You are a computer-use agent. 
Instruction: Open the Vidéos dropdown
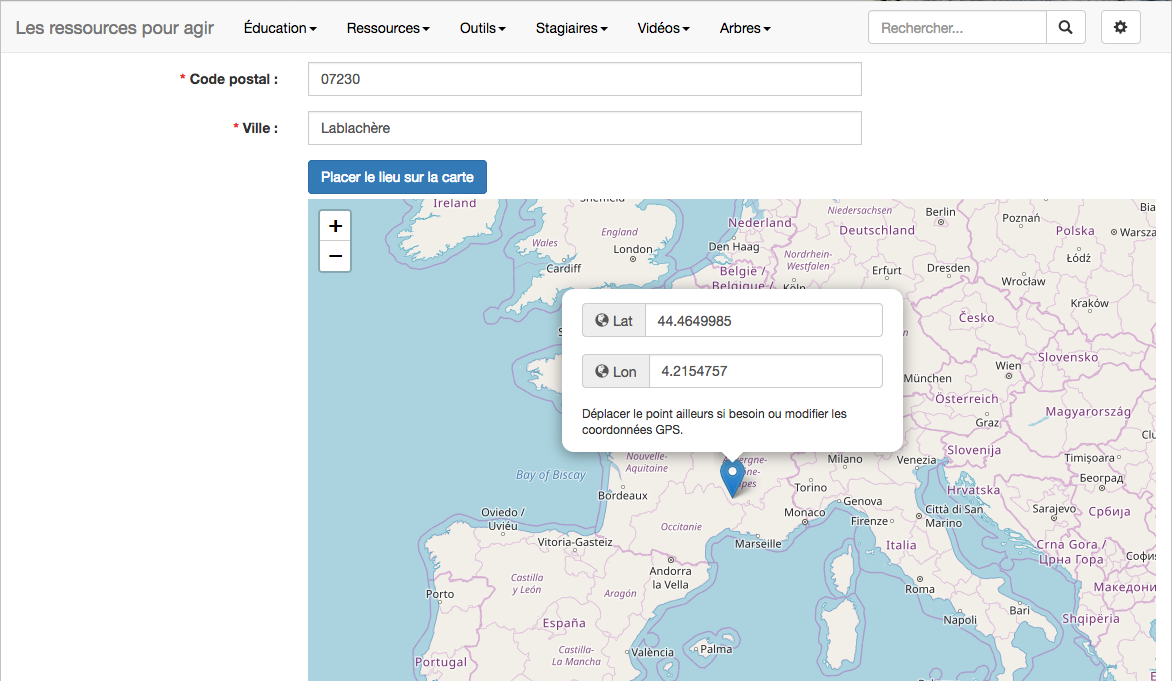coord(664,28)
